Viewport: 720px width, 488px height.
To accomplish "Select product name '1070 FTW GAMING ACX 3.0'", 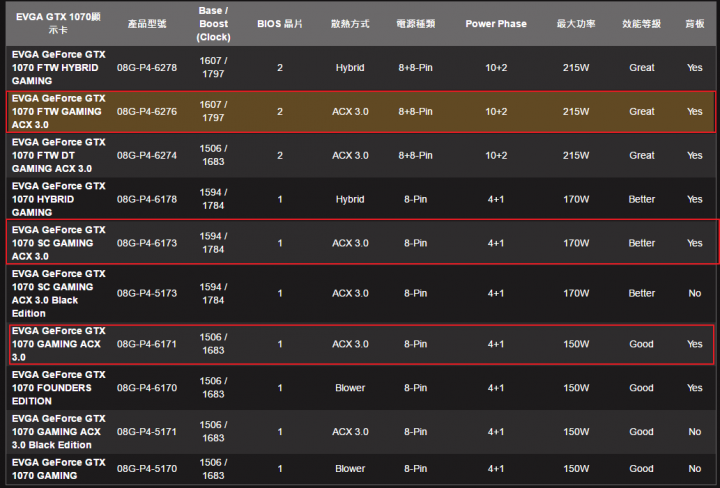I will point(59,112).
